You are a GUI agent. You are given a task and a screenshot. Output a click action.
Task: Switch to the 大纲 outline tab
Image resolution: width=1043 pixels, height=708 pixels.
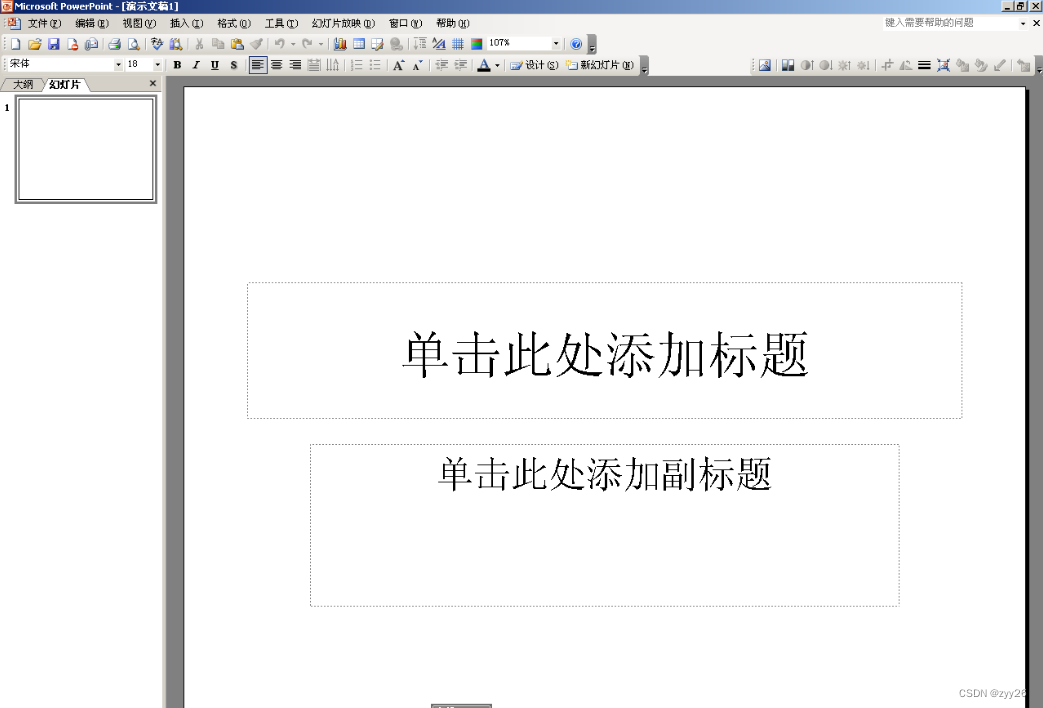click(x=23, y=85)
